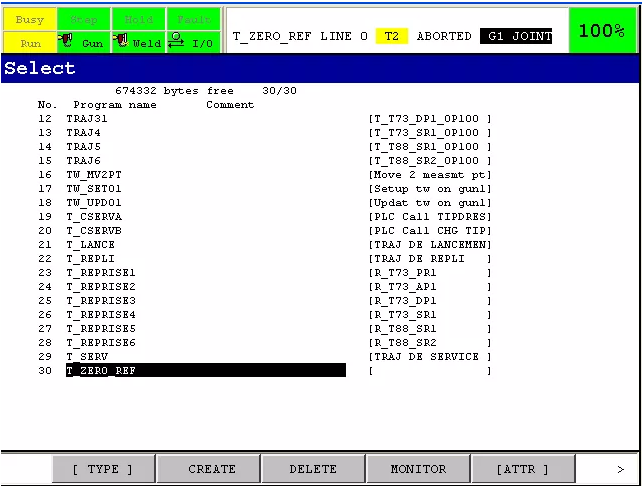Select program TW_UPD01

click(94, 202)
